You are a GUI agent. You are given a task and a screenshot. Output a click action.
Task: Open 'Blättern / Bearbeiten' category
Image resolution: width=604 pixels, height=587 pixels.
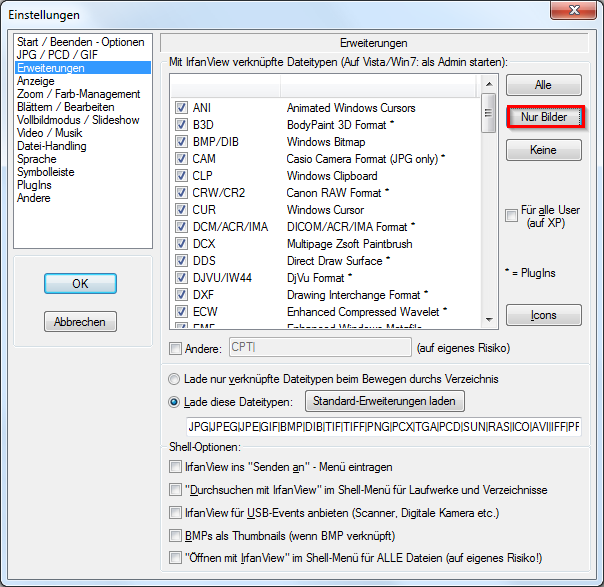coord(65,107)
